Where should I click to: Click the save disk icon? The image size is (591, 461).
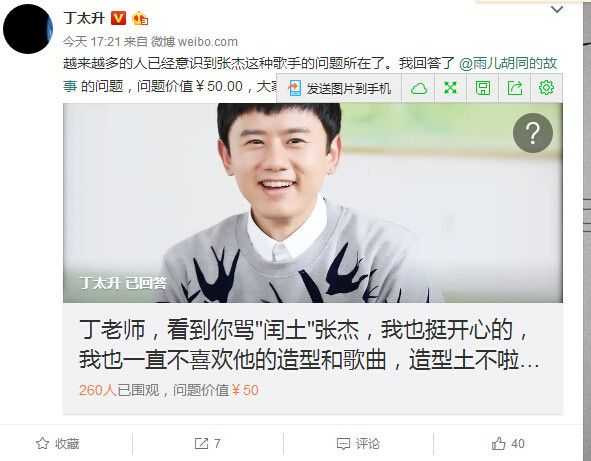click(x=483, y=88)
